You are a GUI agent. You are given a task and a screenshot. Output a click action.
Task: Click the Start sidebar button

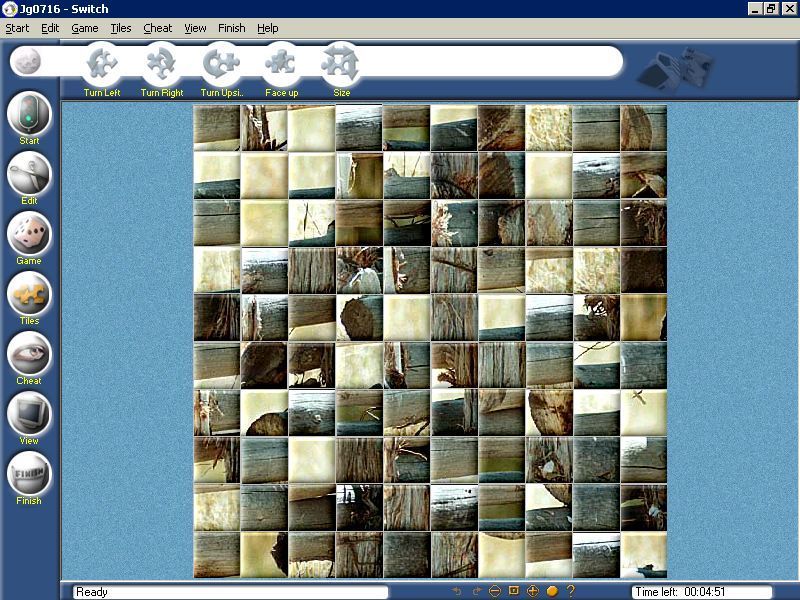(x=28, y=117)
